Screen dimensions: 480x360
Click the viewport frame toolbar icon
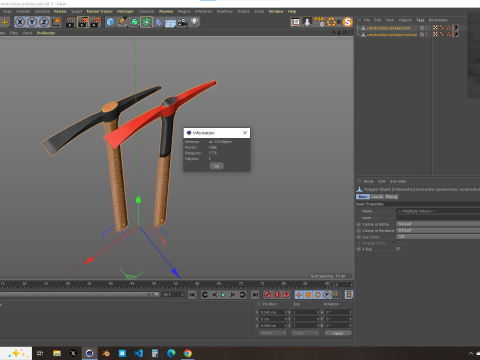click(x=295, y=22)
